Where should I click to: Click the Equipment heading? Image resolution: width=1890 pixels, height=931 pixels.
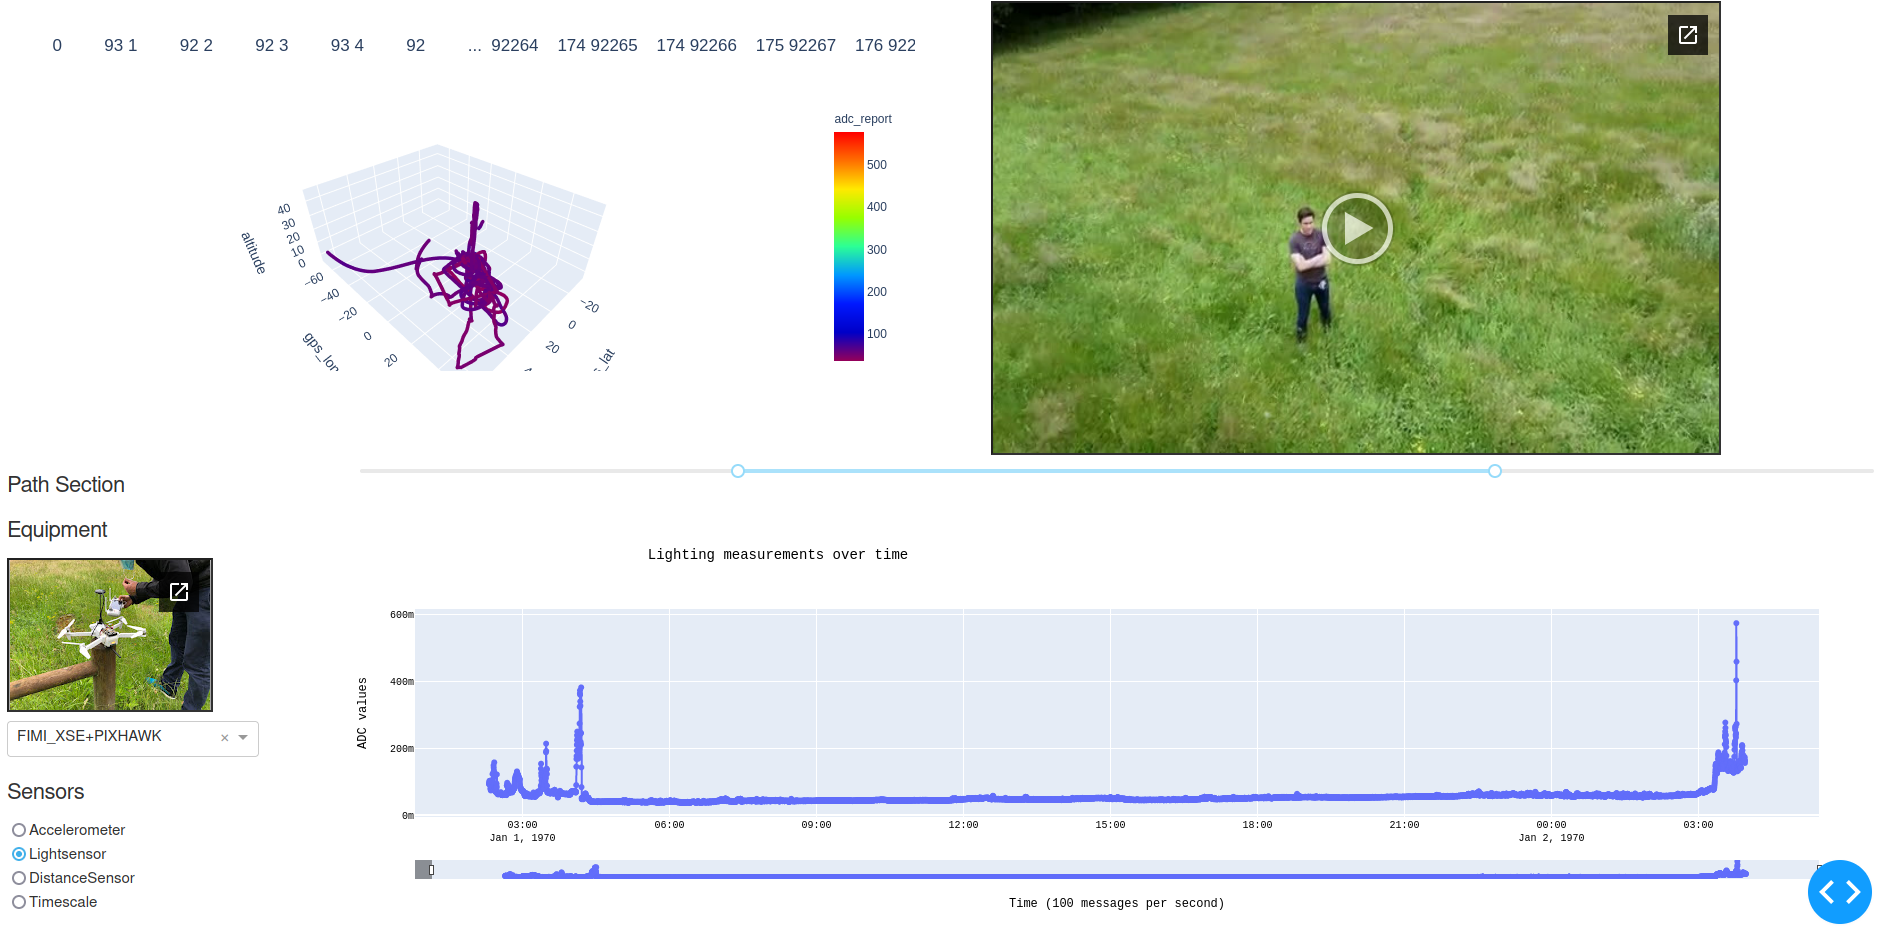click(58, 530)
